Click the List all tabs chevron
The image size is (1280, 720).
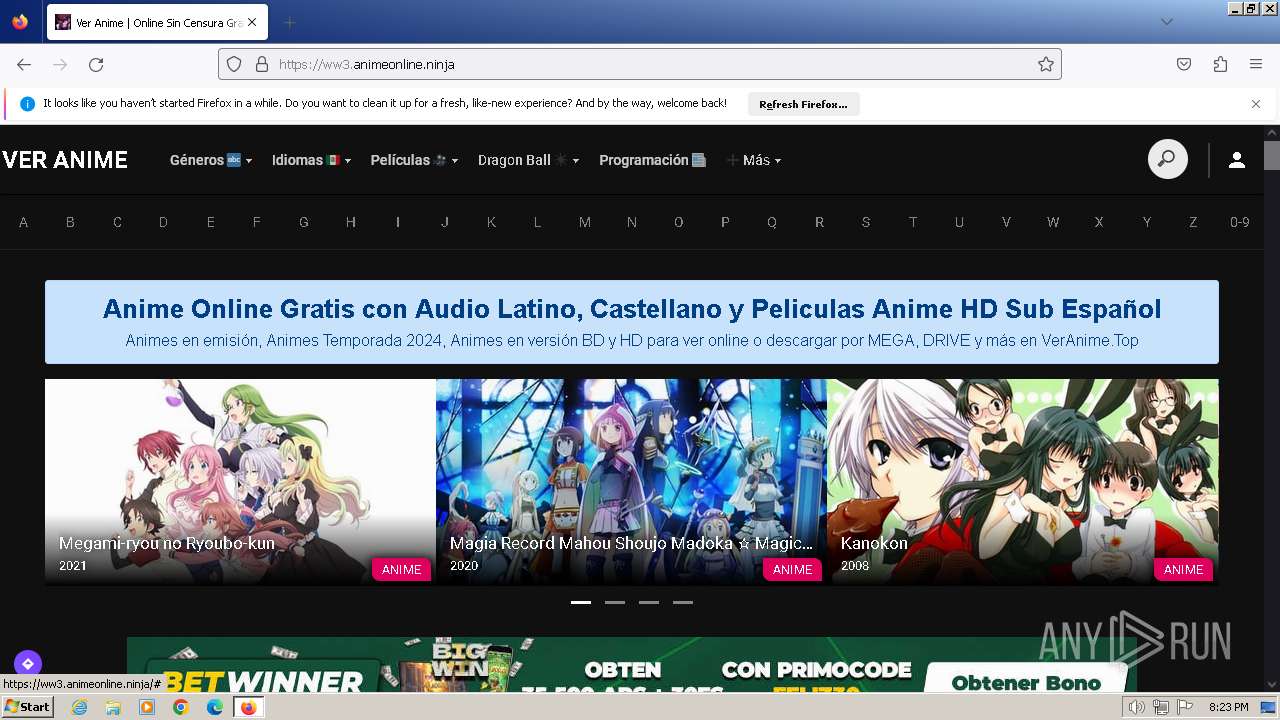1166,22
